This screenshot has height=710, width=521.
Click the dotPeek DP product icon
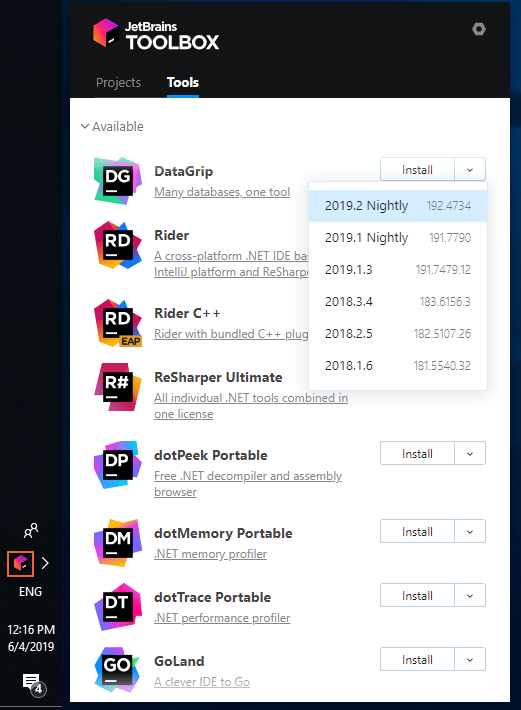tap(118, 465)
